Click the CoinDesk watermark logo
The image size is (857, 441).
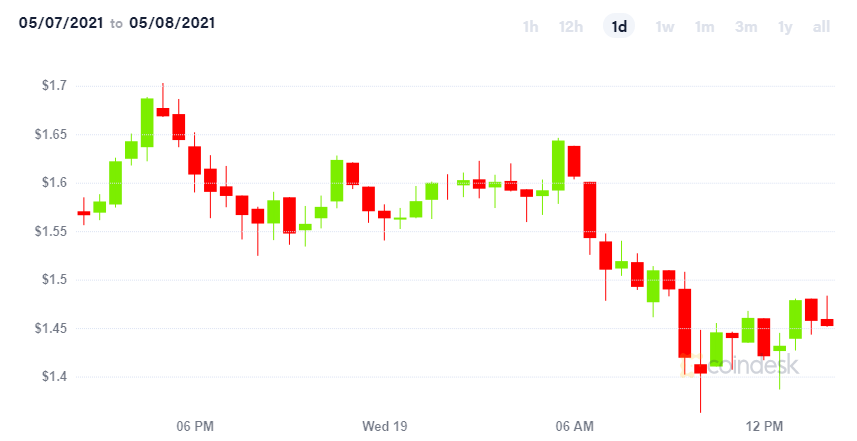coord(739,365)
